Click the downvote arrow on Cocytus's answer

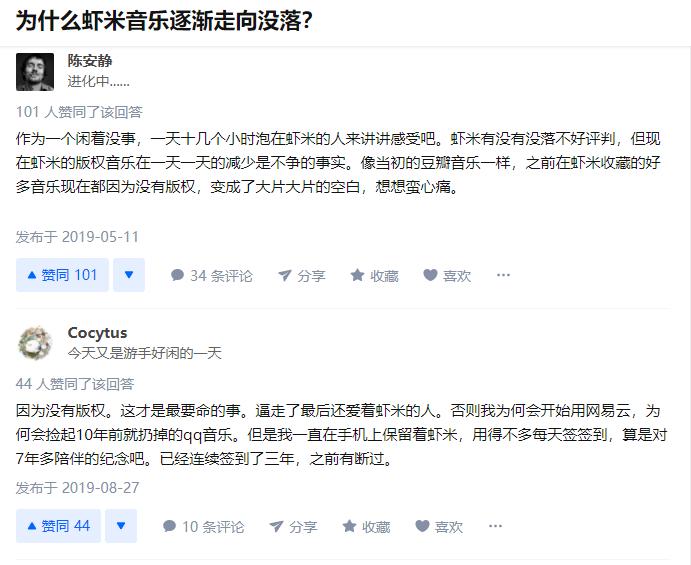[x=121, y=526]
